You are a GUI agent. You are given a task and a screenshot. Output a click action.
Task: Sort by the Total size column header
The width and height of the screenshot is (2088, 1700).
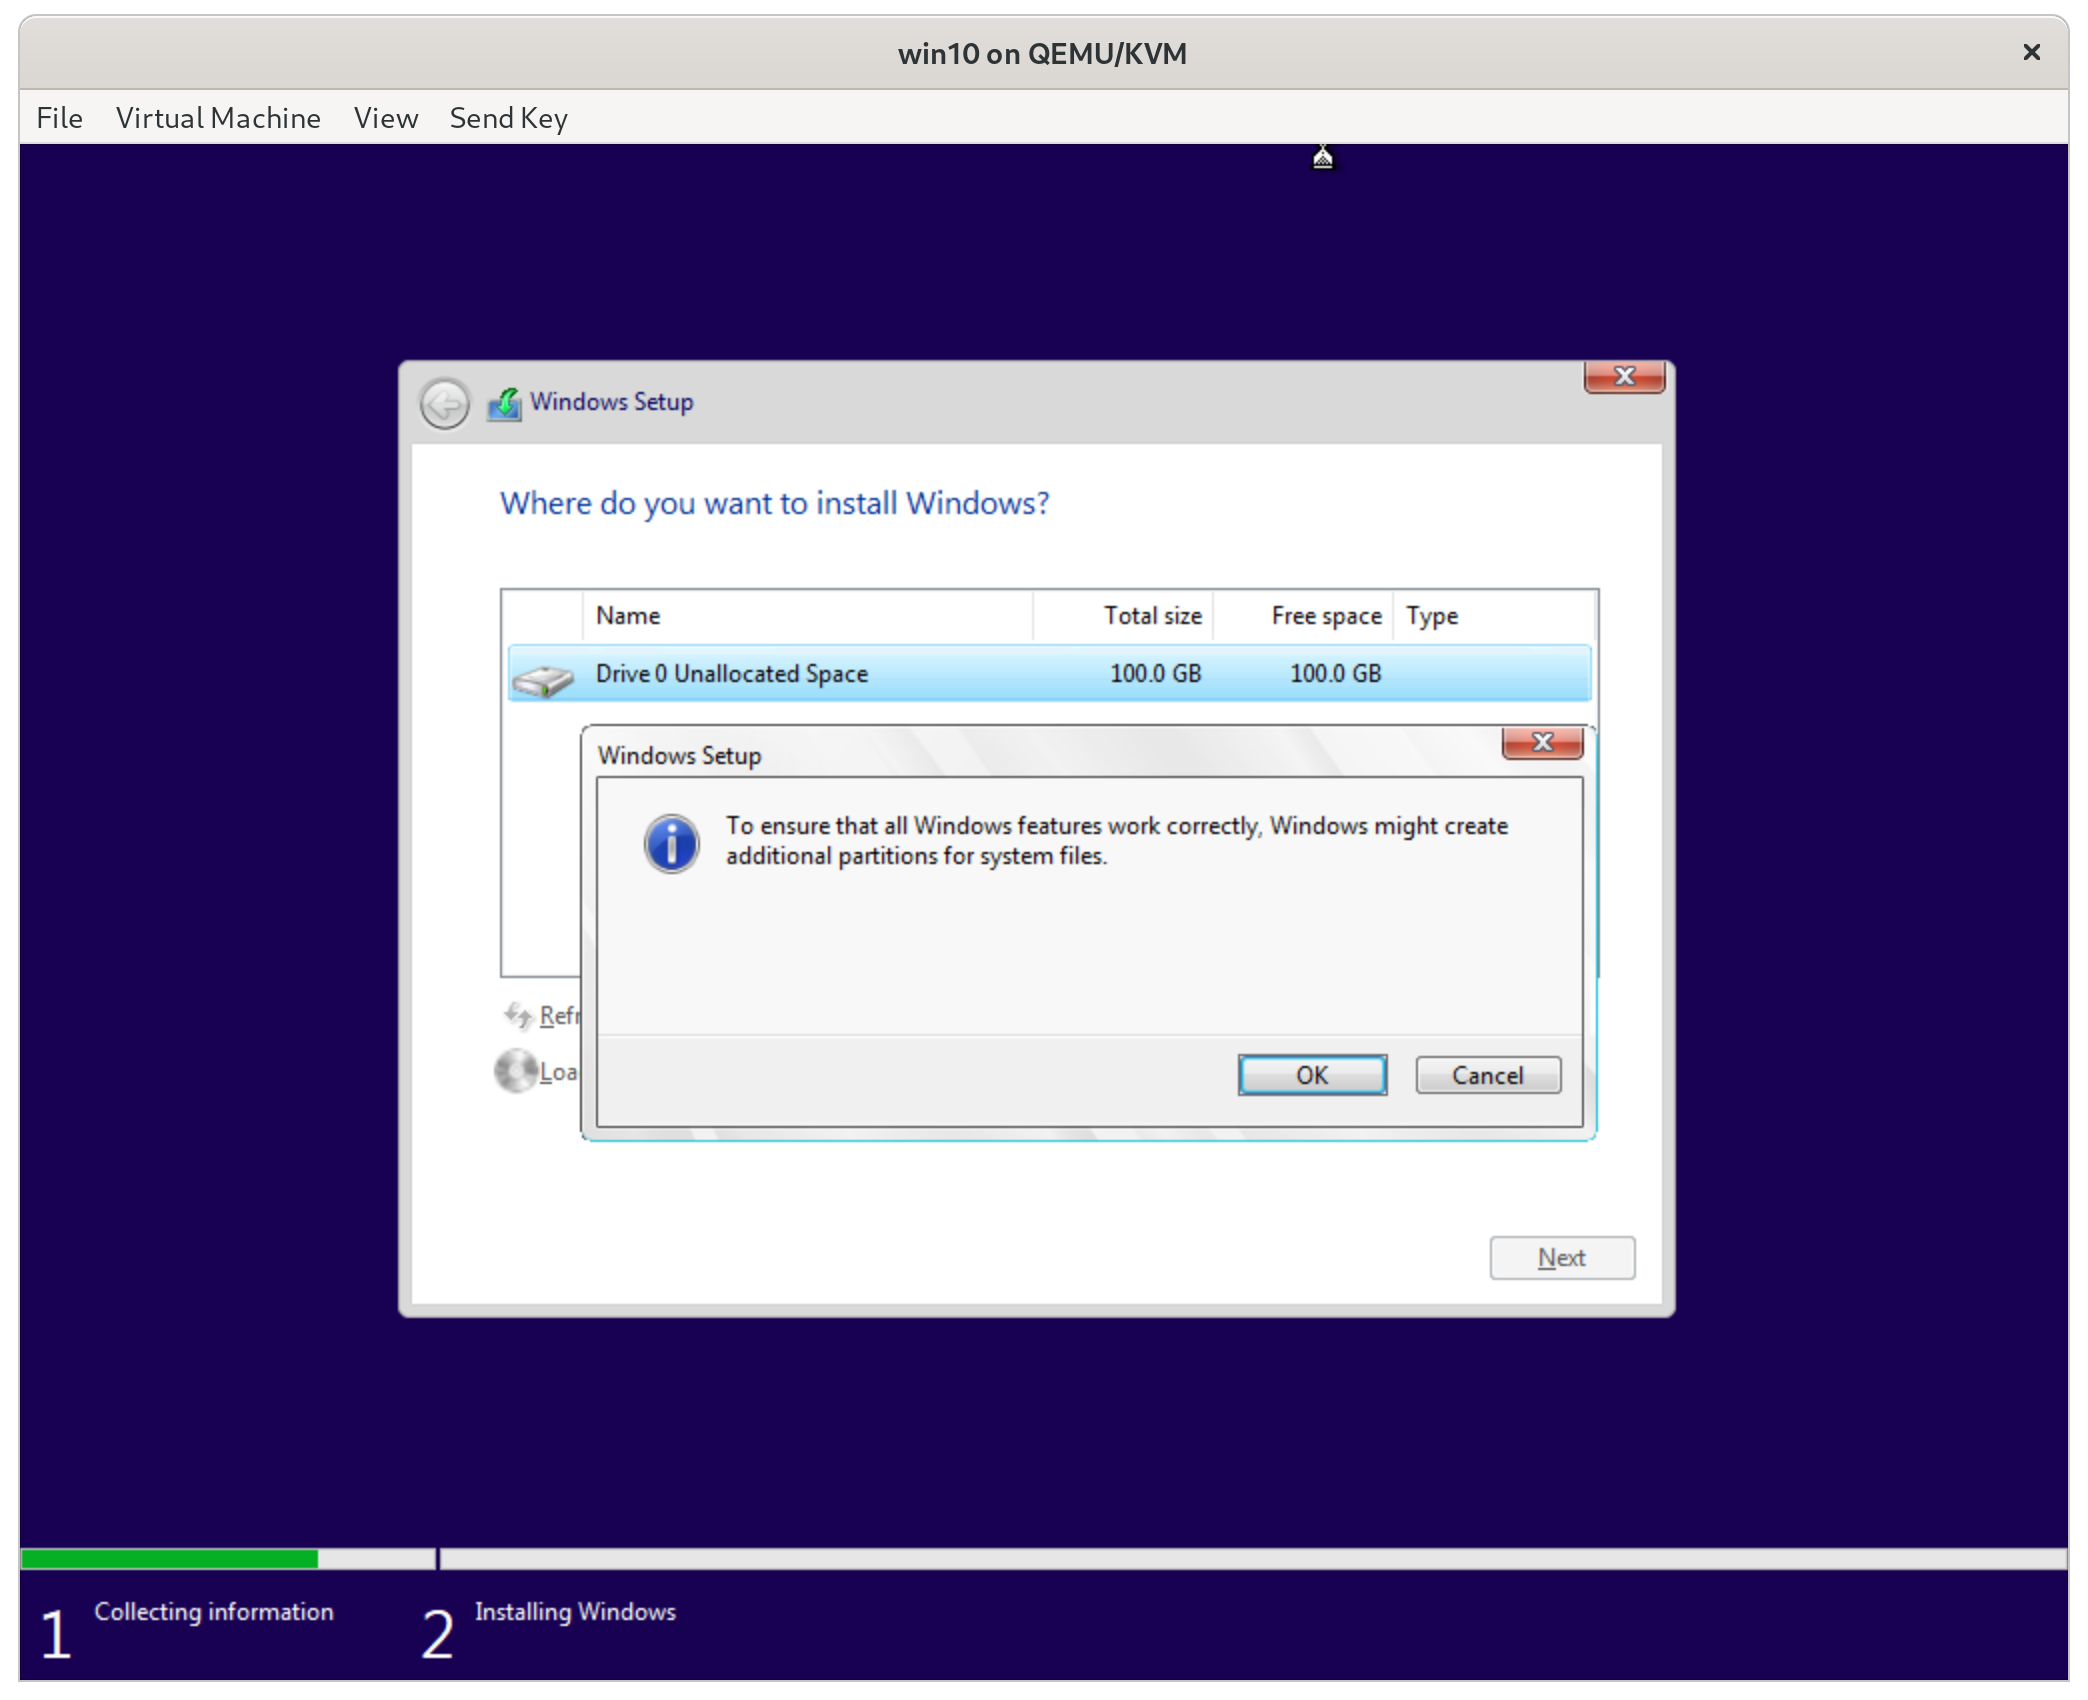pos(1152,616)
